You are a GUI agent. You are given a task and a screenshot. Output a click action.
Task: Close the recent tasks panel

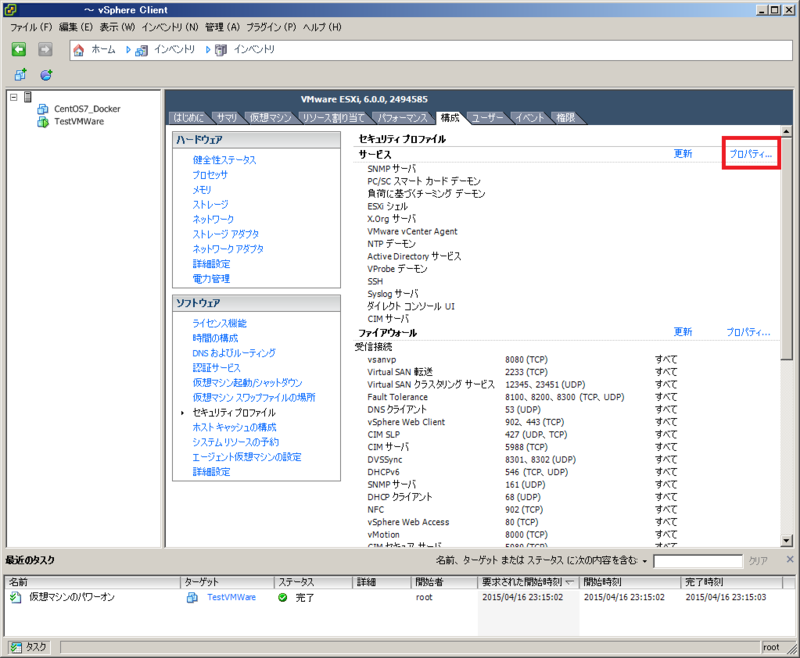point(790,560)
